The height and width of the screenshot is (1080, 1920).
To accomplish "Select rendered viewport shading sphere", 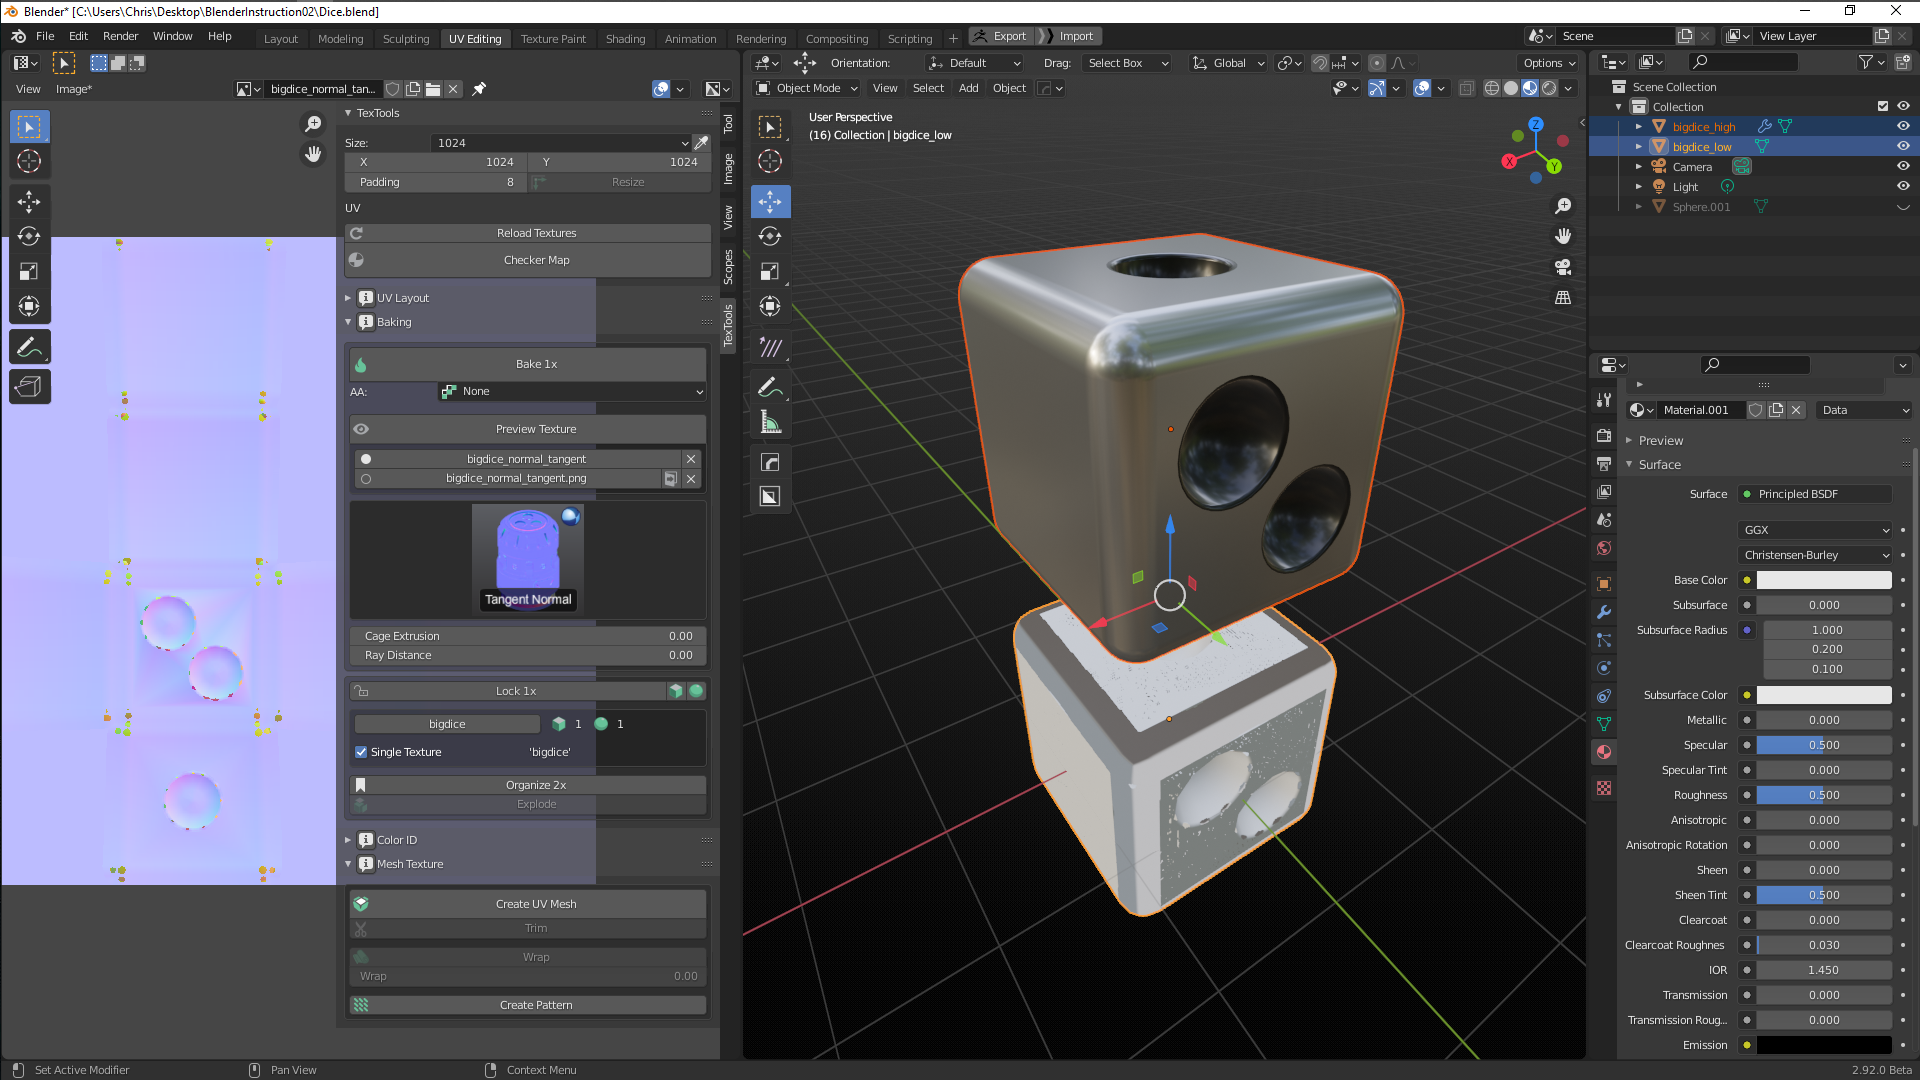I will [1549, 88].
